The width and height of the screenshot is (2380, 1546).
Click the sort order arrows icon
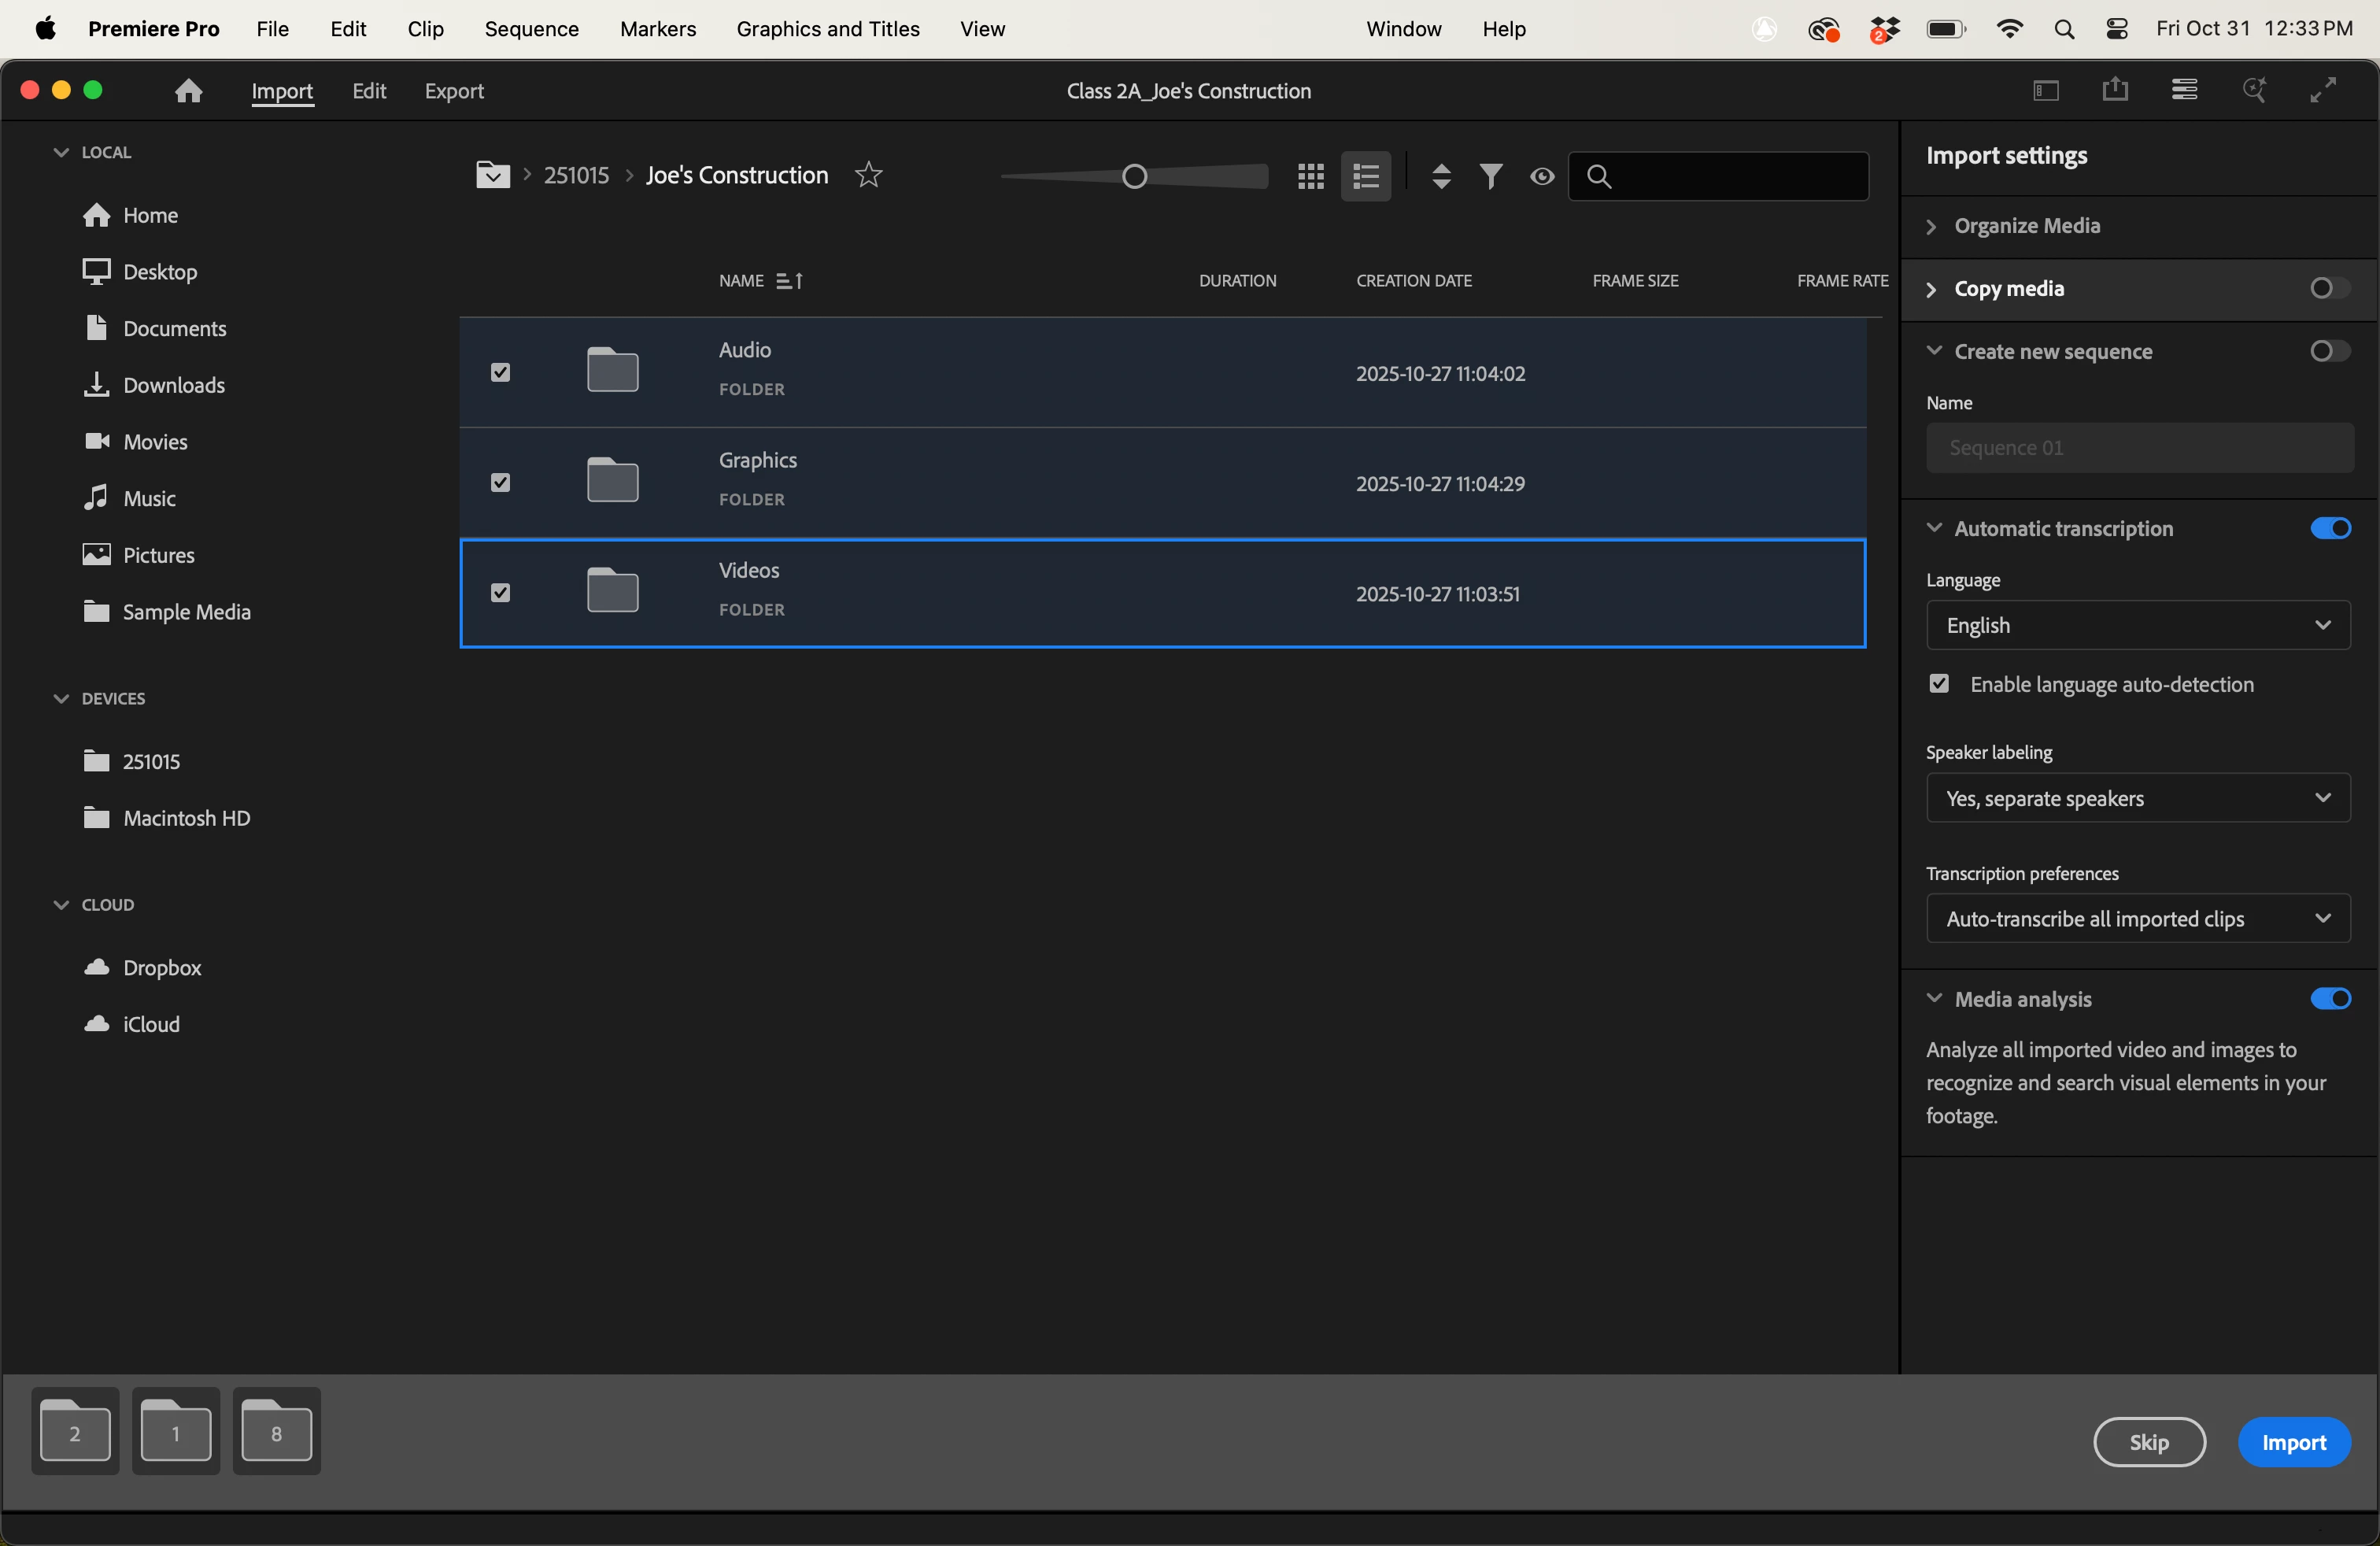(1441, 177)
